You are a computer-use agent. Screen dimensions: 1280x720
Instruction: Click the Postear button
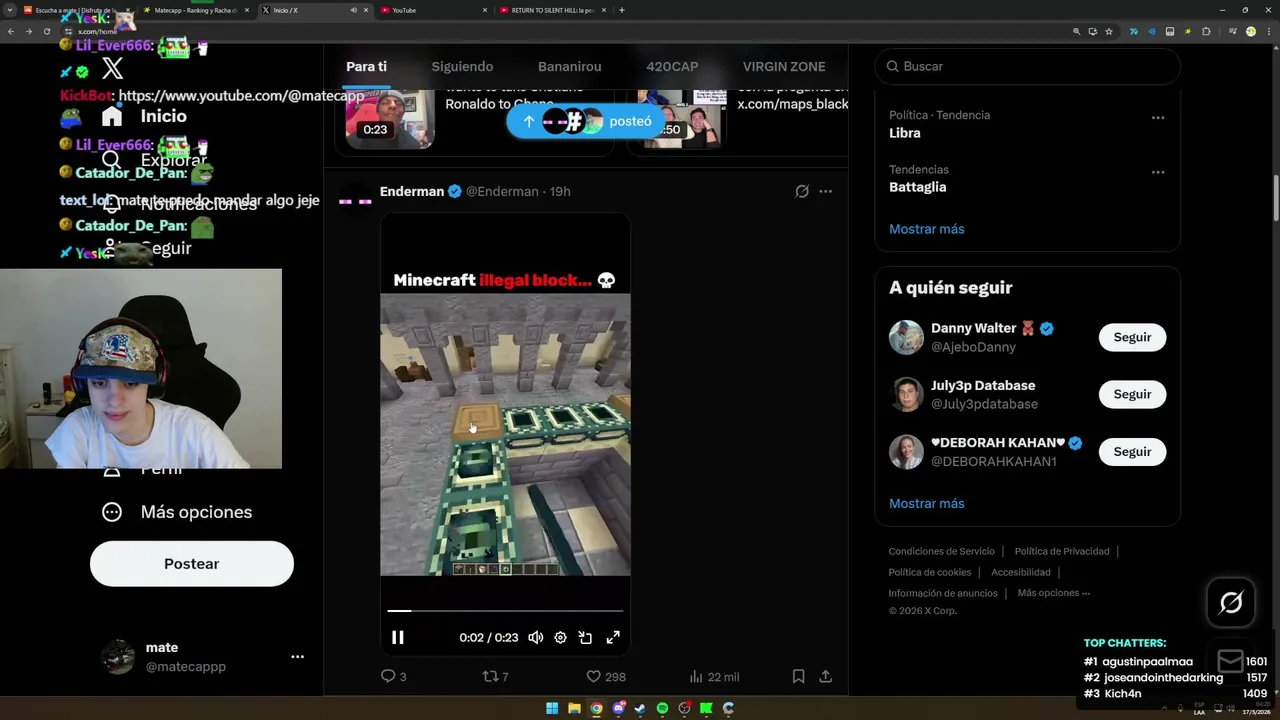191,564
